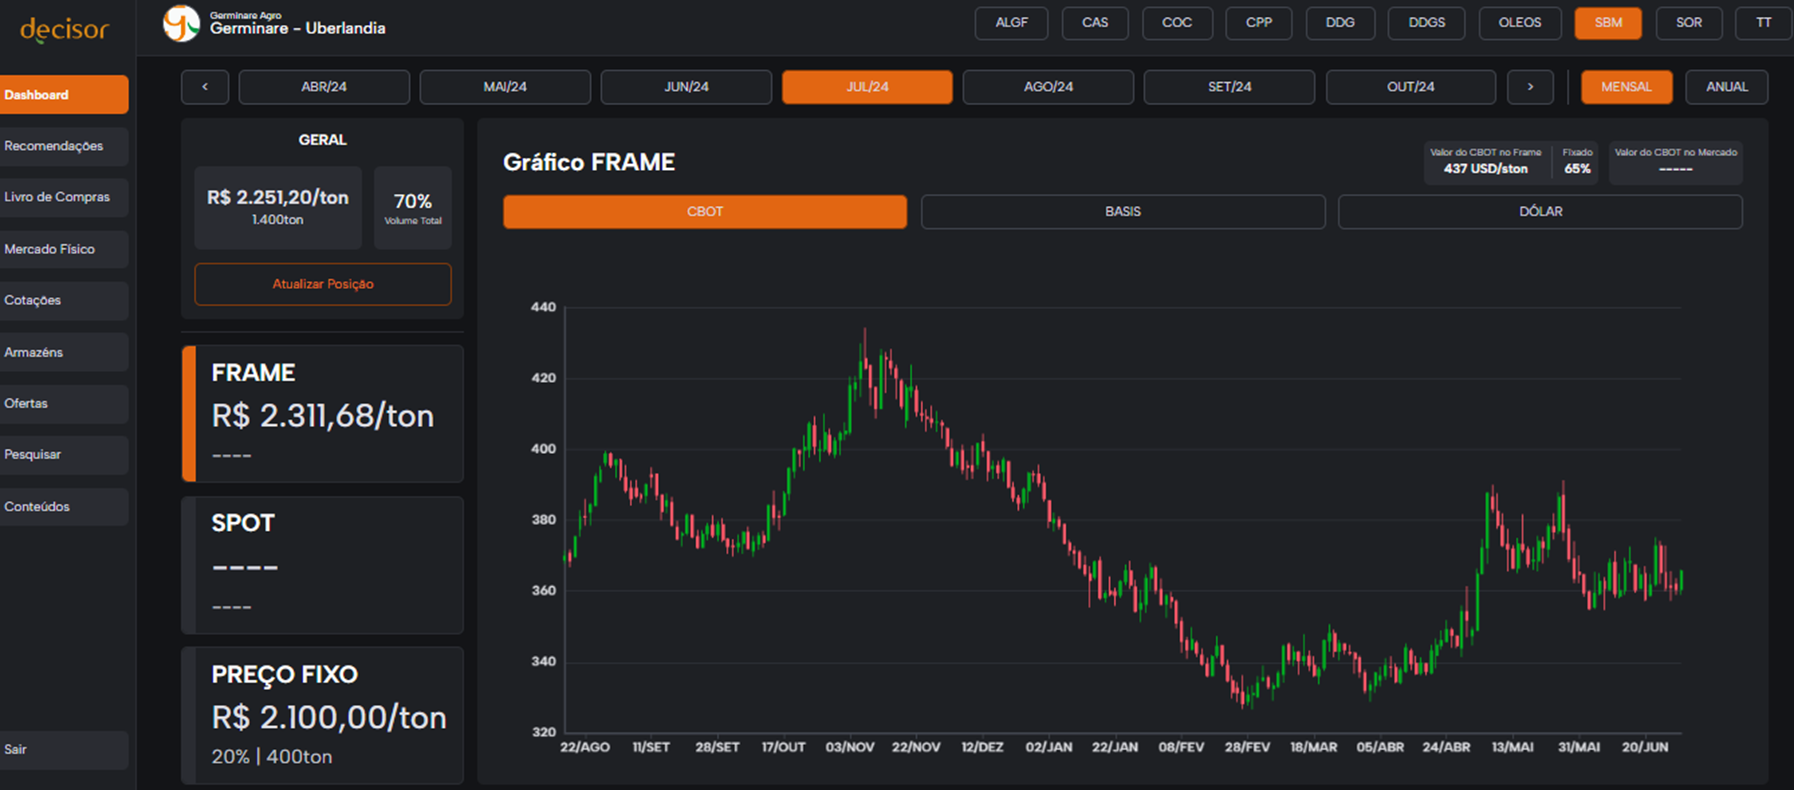Select the PREÇO FIXO price card
Image resolution: width=1794 pixels, height=790 pixels.
tap(323, 715)
